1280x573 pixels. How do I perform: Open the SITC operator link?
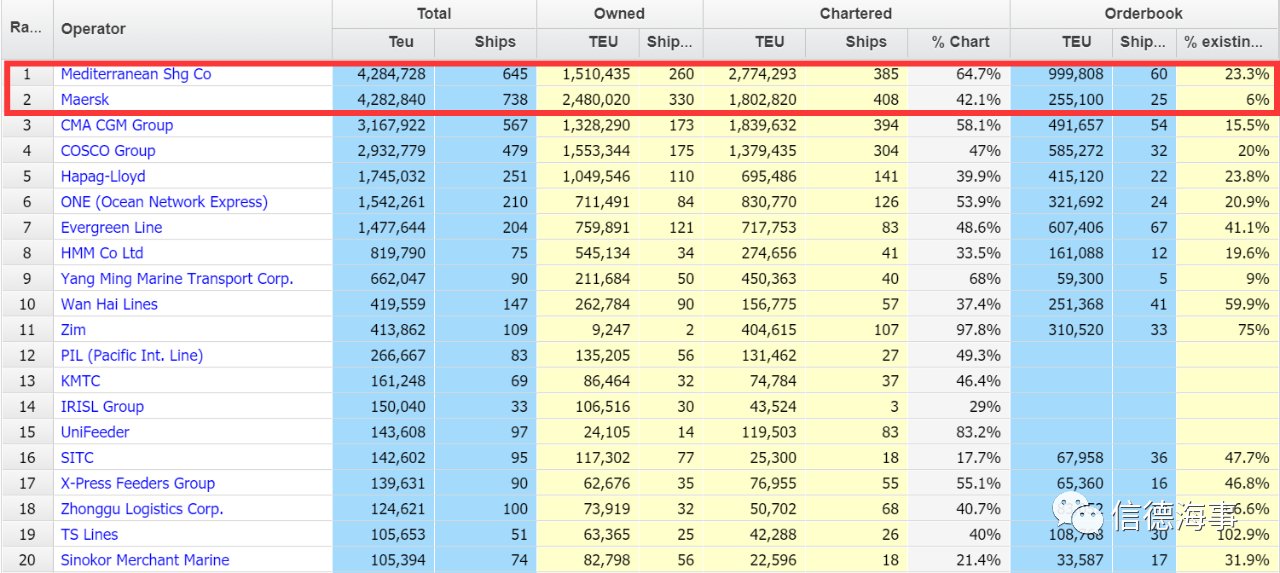coord(77,458)
